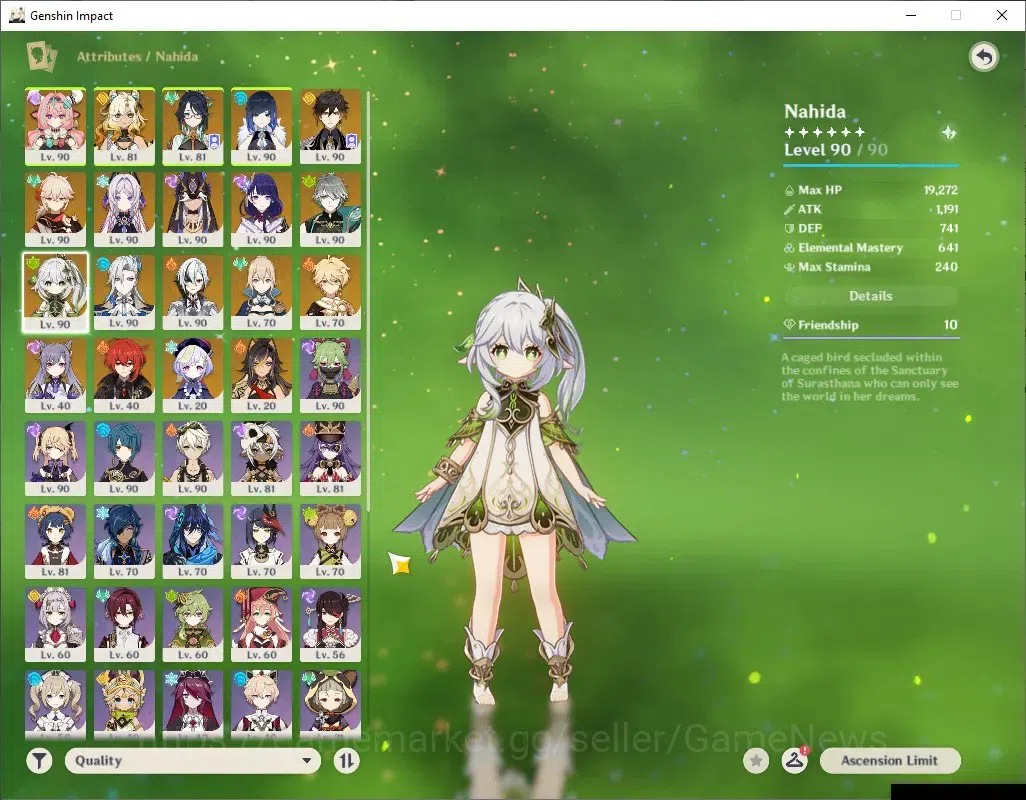
Task: Select Qiqi's Lv. 20 portrait
Action: click(193, 375)
